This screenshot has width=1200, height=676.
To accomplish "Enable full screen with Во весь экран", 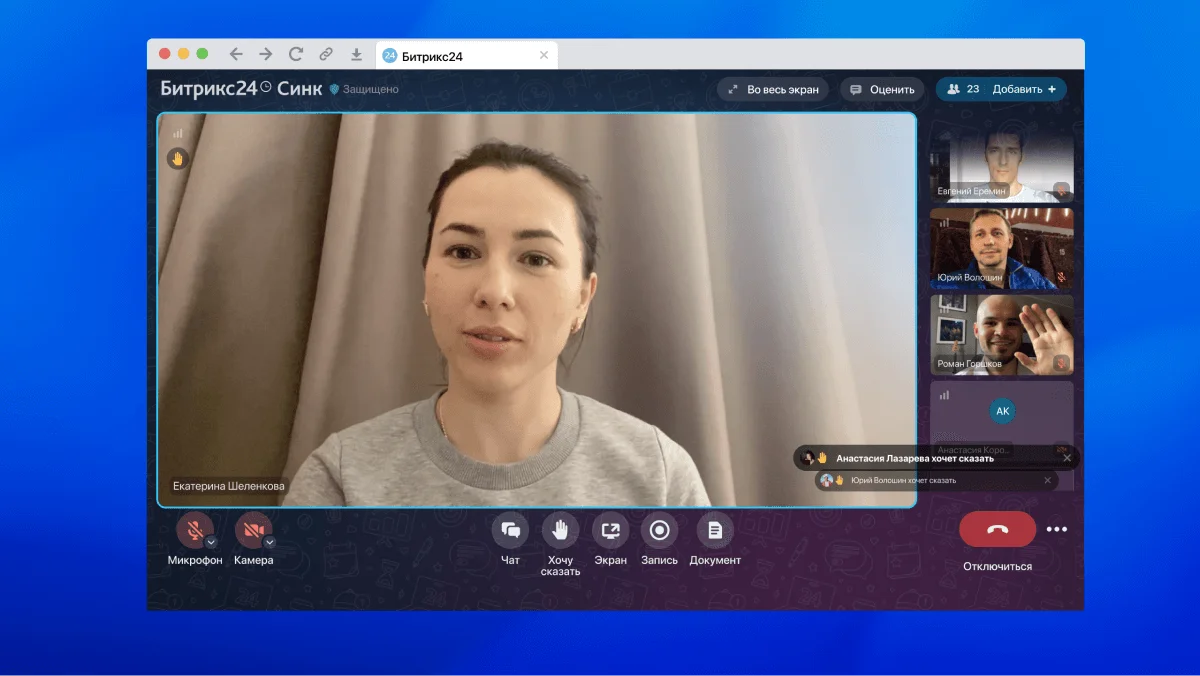I will [773, 89].
